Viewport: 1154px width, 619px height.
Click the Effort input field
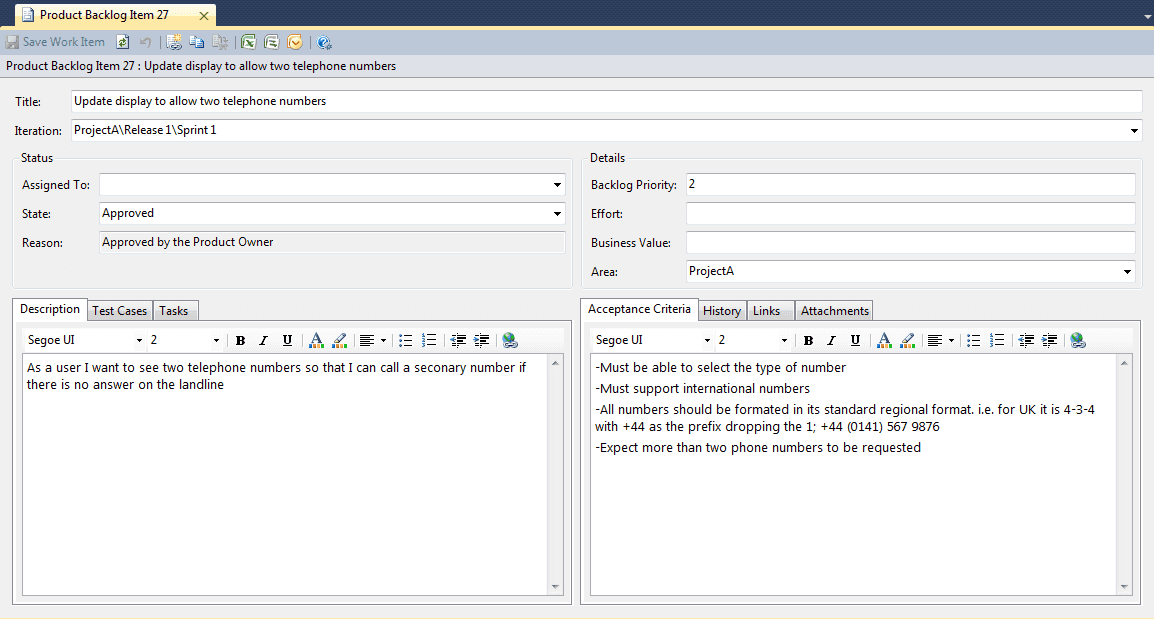click(910, 214)
